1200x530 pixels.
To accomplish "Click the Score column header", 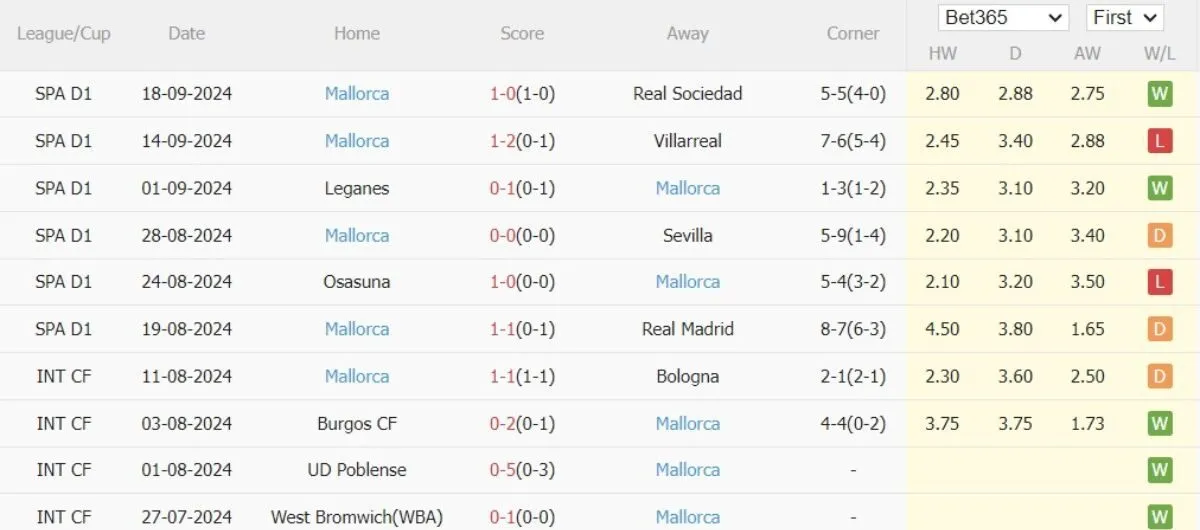I will (x=522, y=33).
